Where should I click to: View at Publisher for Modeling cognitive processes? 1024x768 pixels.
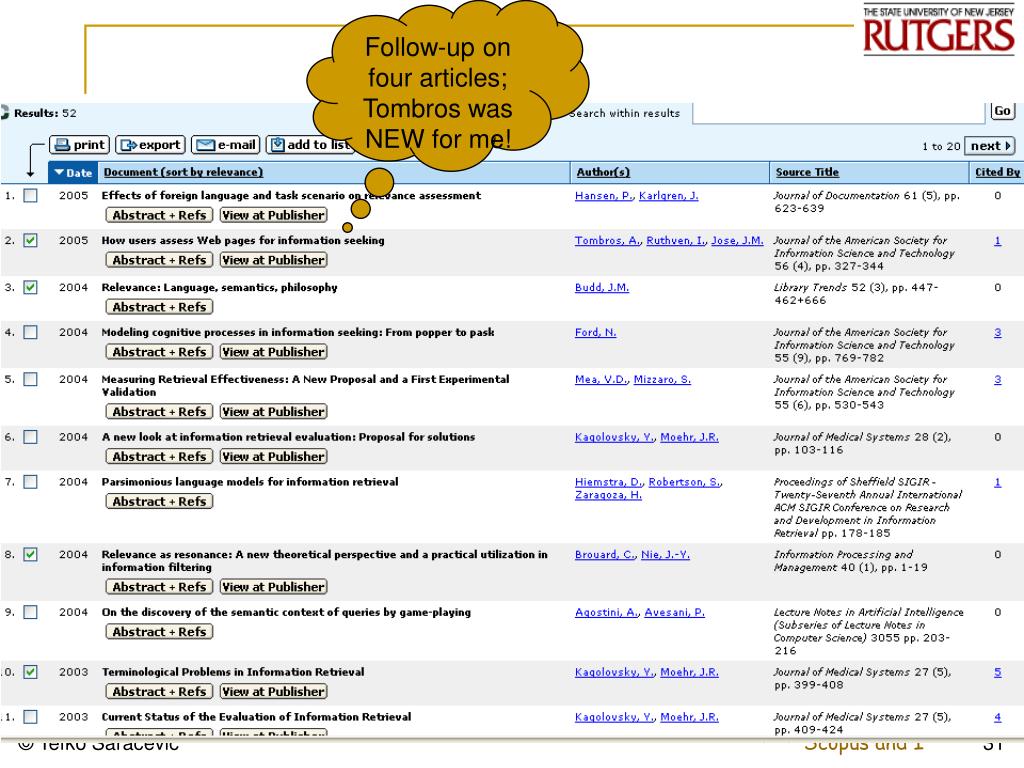point(273,352)
